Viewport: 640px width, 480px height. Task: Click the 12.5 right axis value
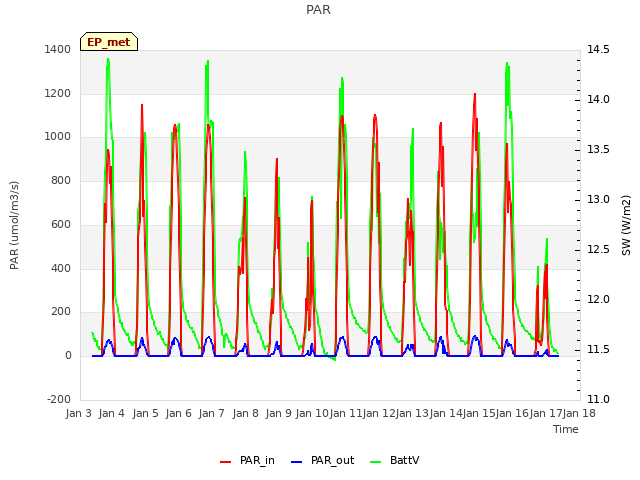pos(598,249)
